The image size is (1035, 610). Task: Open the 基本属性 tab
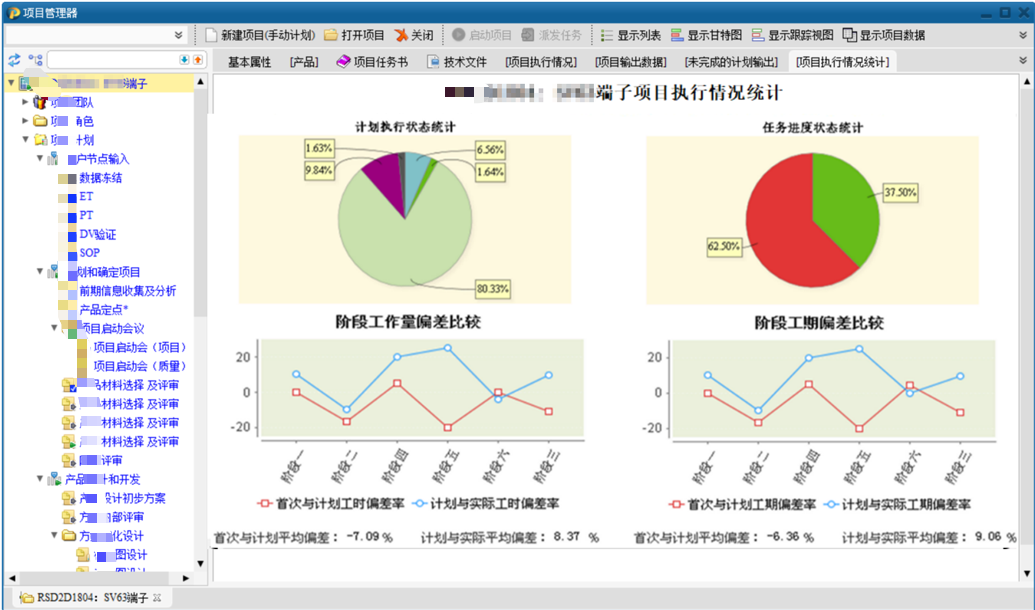[250, 62]
